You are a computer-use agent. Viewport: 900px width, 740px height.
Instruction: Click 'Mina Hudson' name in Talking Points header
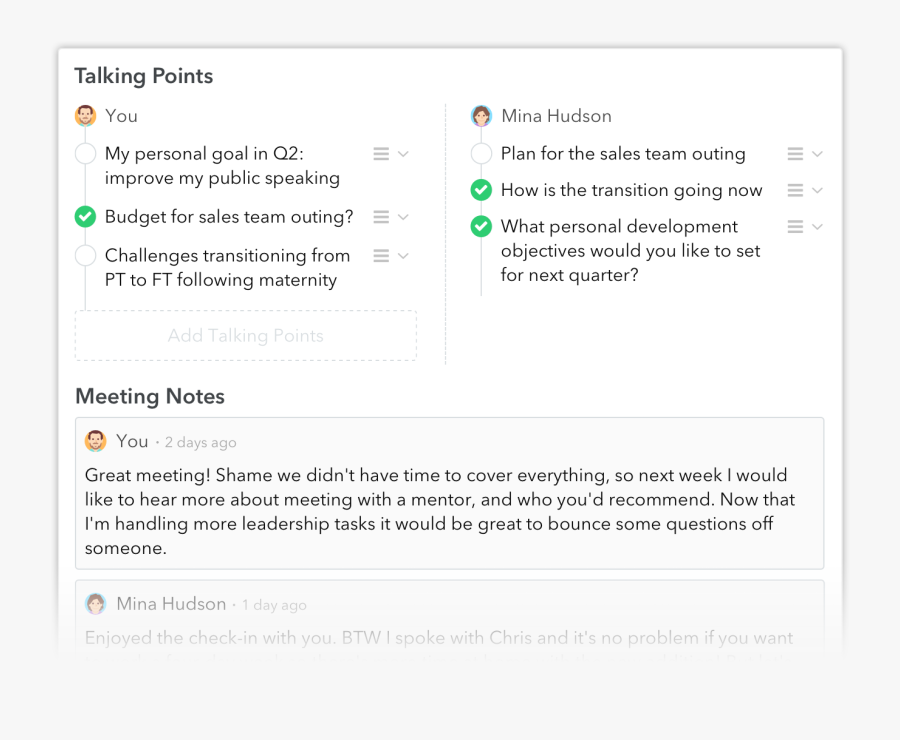[x=556, y=116]
